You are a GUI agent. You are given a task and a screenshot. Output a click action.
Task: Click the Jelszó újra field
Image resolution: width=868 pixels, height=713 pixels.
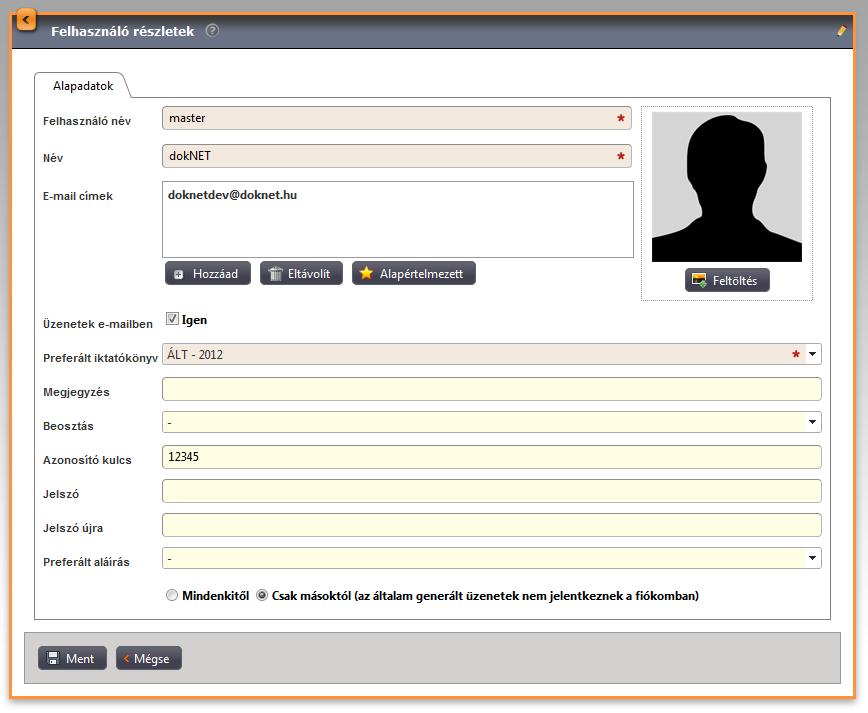[x=492, y=525]
